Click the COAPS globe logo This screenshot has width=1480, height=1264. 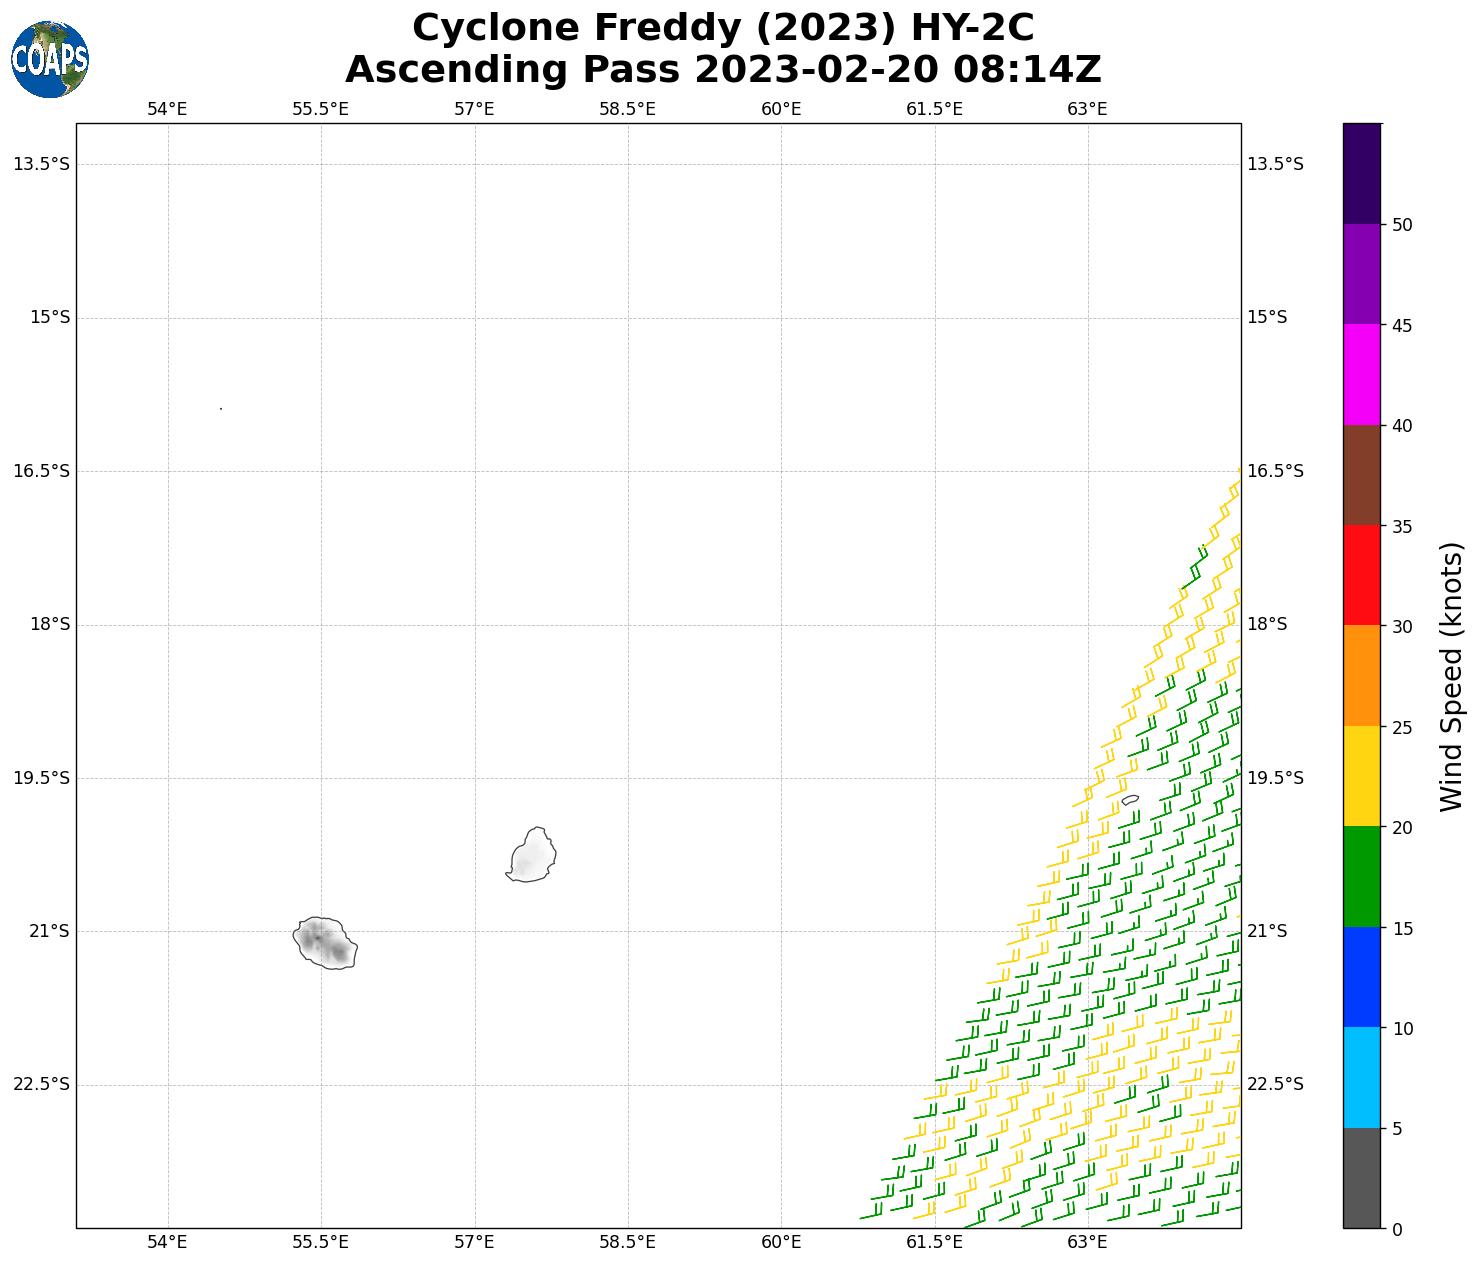pyautogui.click(x=50, y=59)
